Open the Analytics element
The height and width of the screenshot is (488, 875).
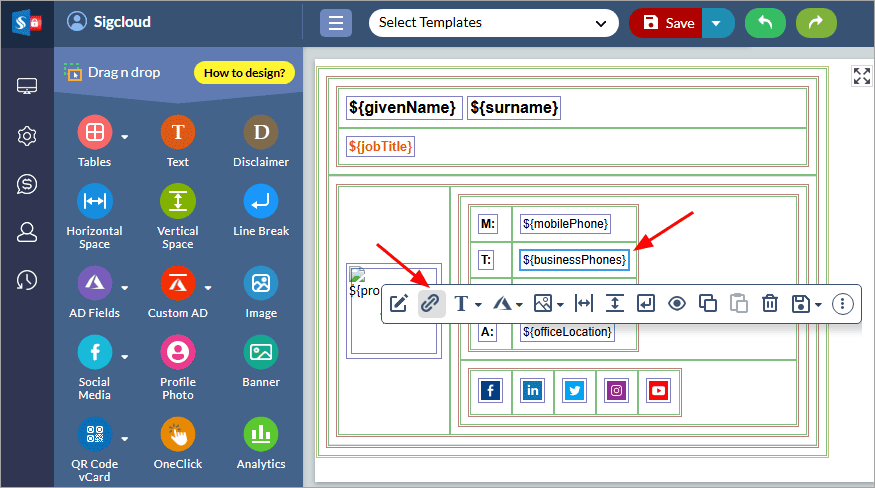coord(261,434)
